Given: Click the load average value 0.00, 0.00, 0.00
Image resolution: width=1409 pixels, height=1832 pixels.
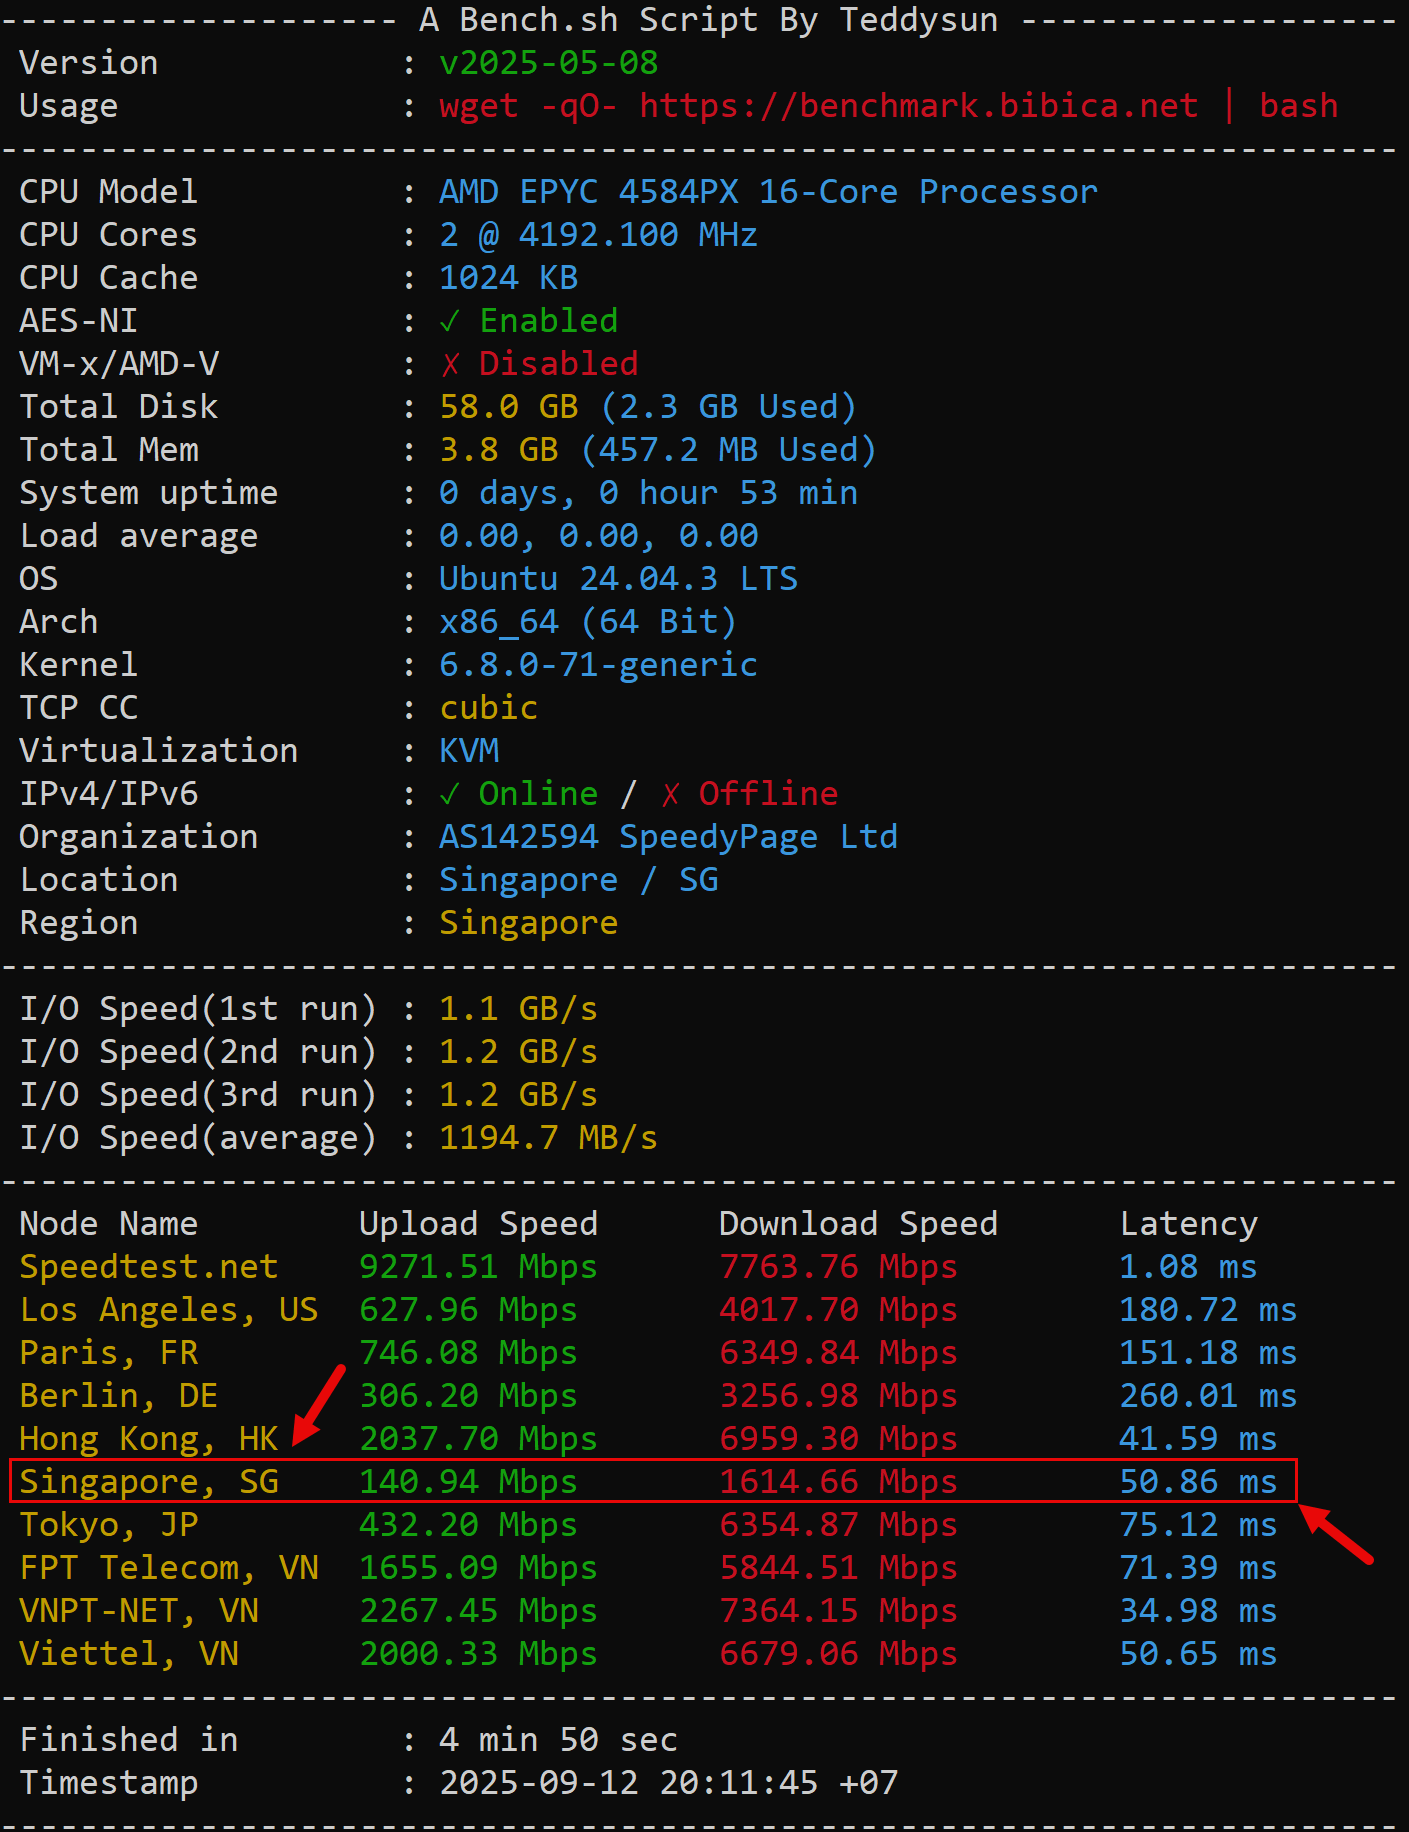Looking at the screenshot, I should [x=598, y=536].
